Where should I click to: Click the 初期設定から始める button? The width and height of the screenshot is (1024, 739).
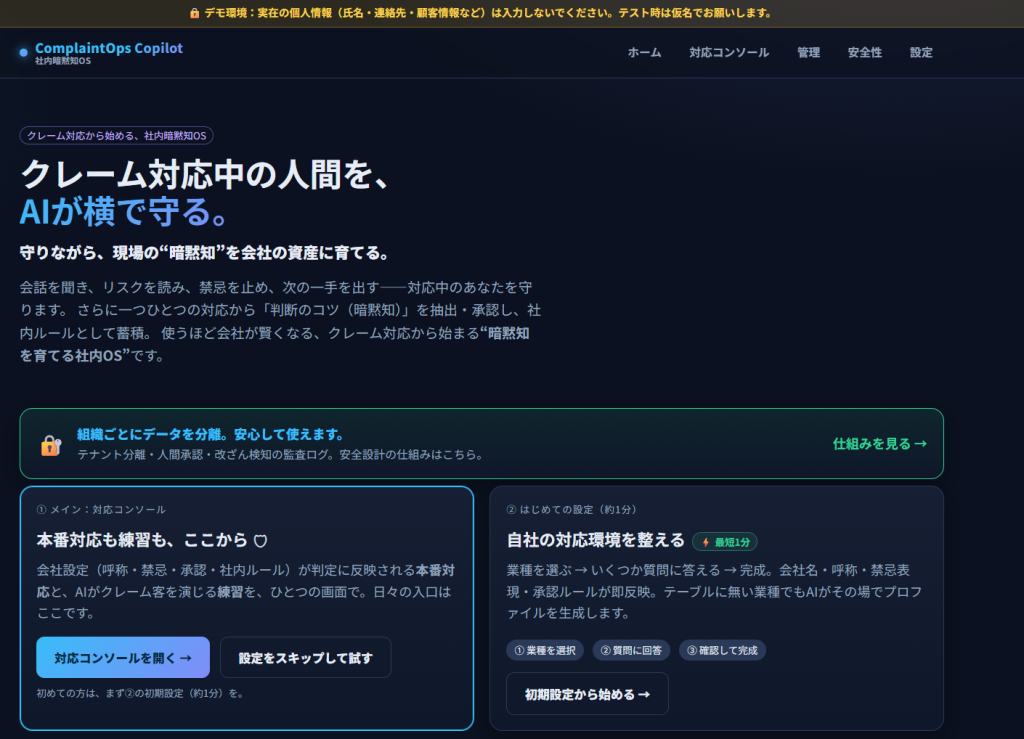pos(587,694)
